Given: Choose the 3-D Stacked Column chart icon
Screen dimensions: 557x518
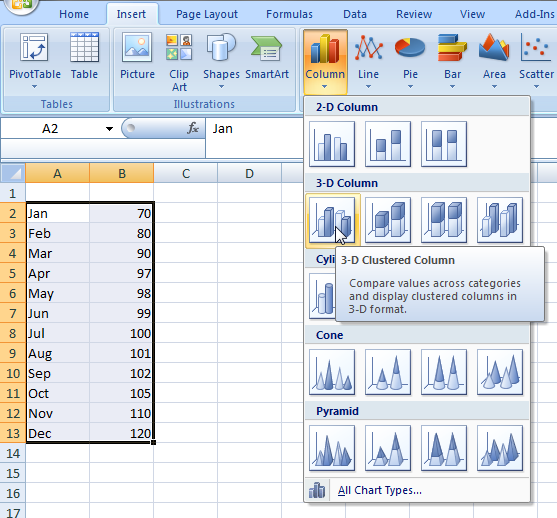Looking at the screenshot, I should pyautogui.click(x=388, y=220).
